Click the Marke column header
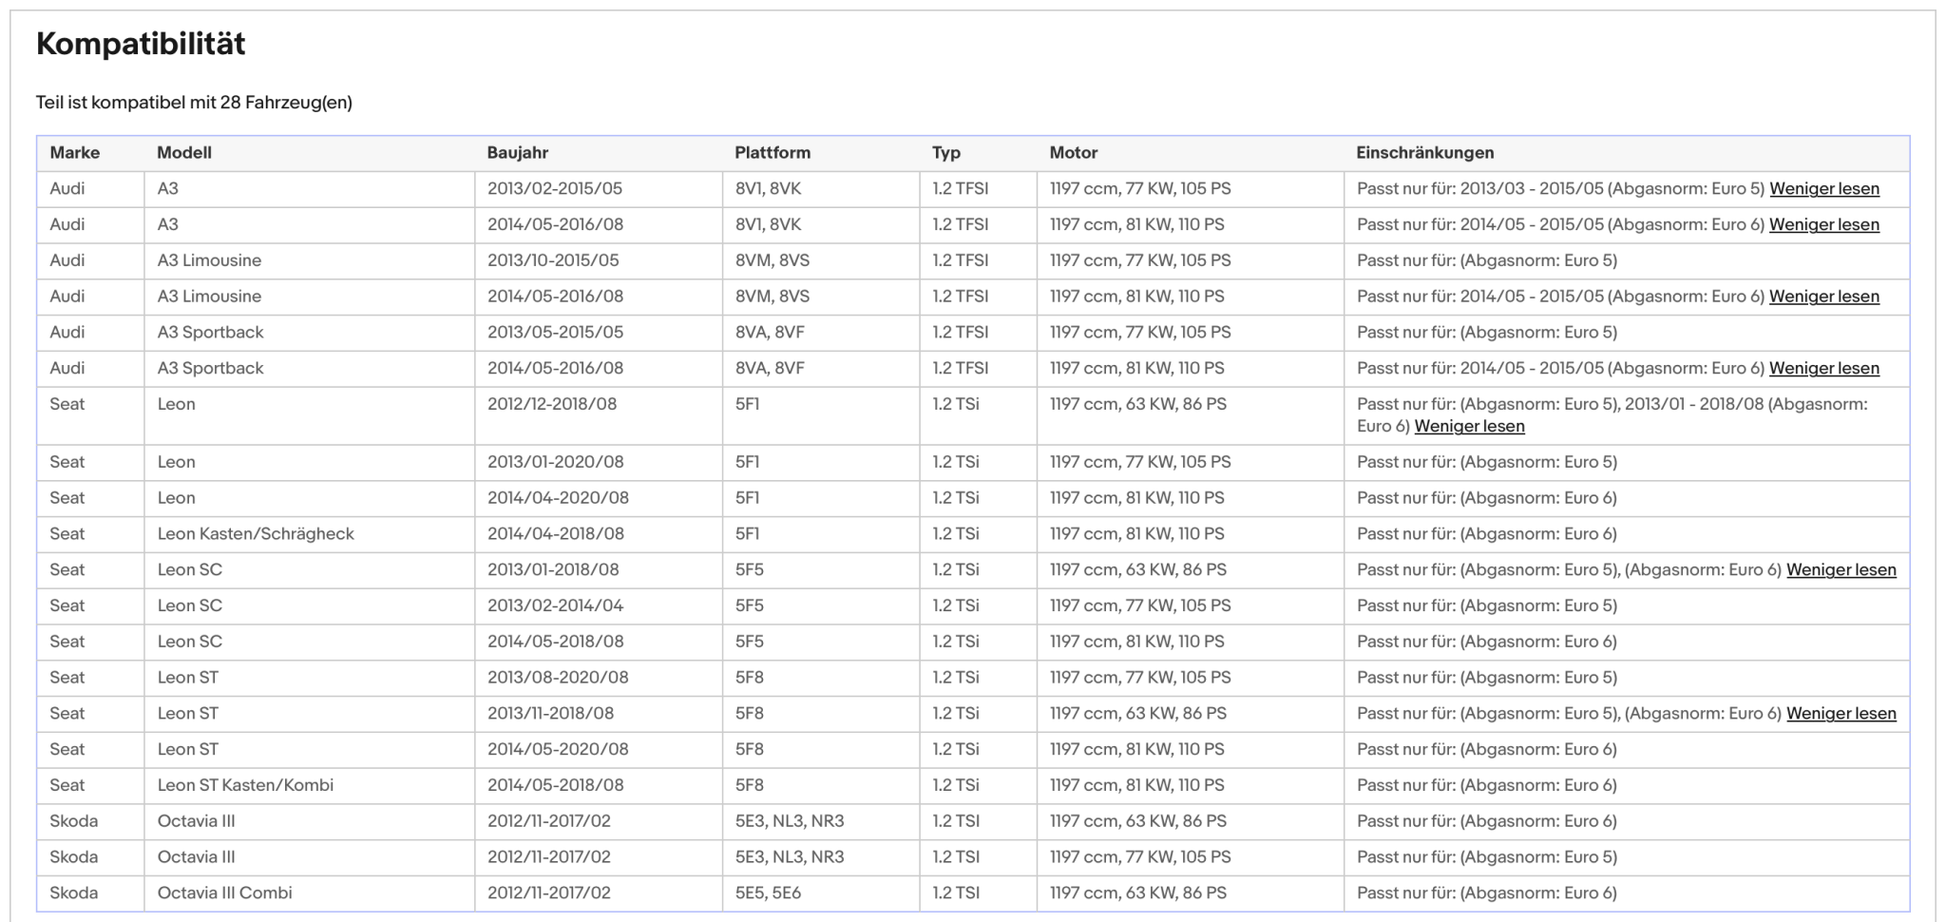Image resolution: width=1946 pixels, height=922 pixels. (75, 153)
